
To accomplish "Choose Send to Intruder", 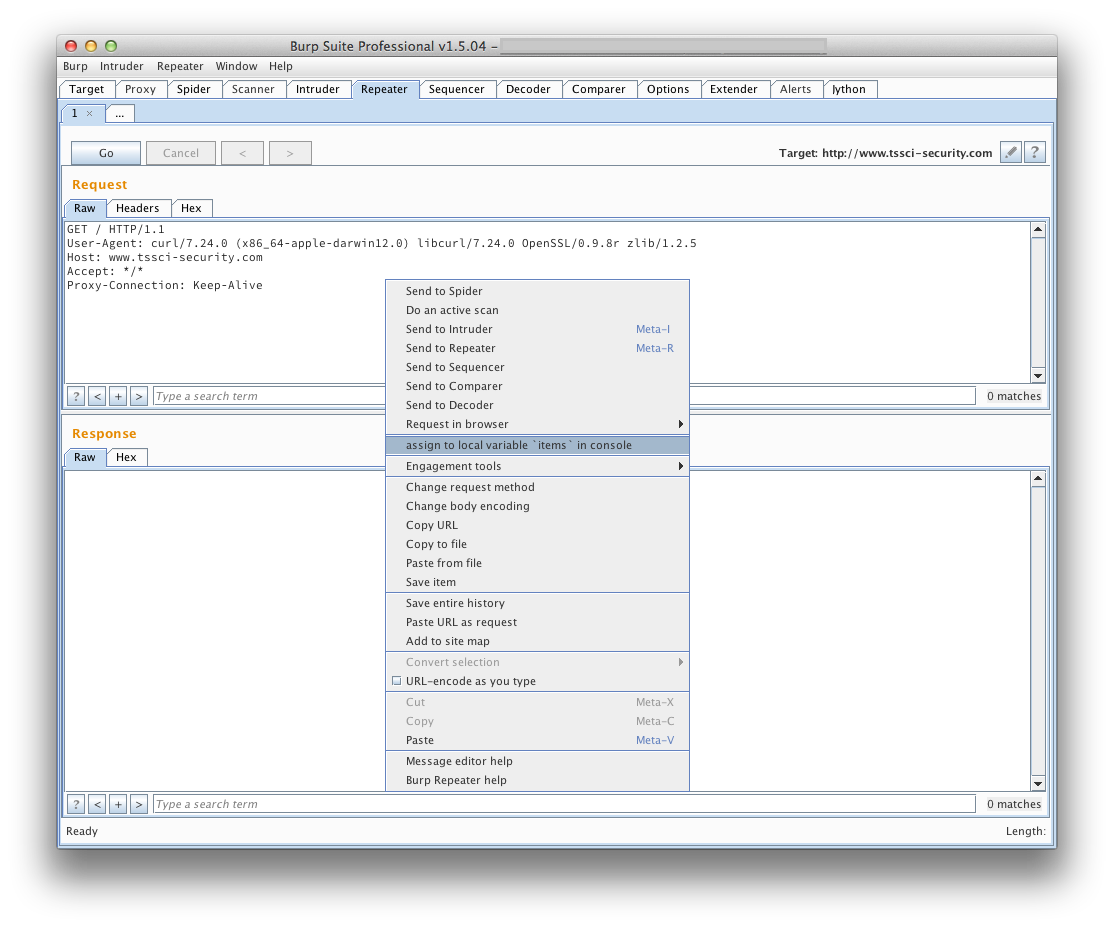I will [537, 329].
